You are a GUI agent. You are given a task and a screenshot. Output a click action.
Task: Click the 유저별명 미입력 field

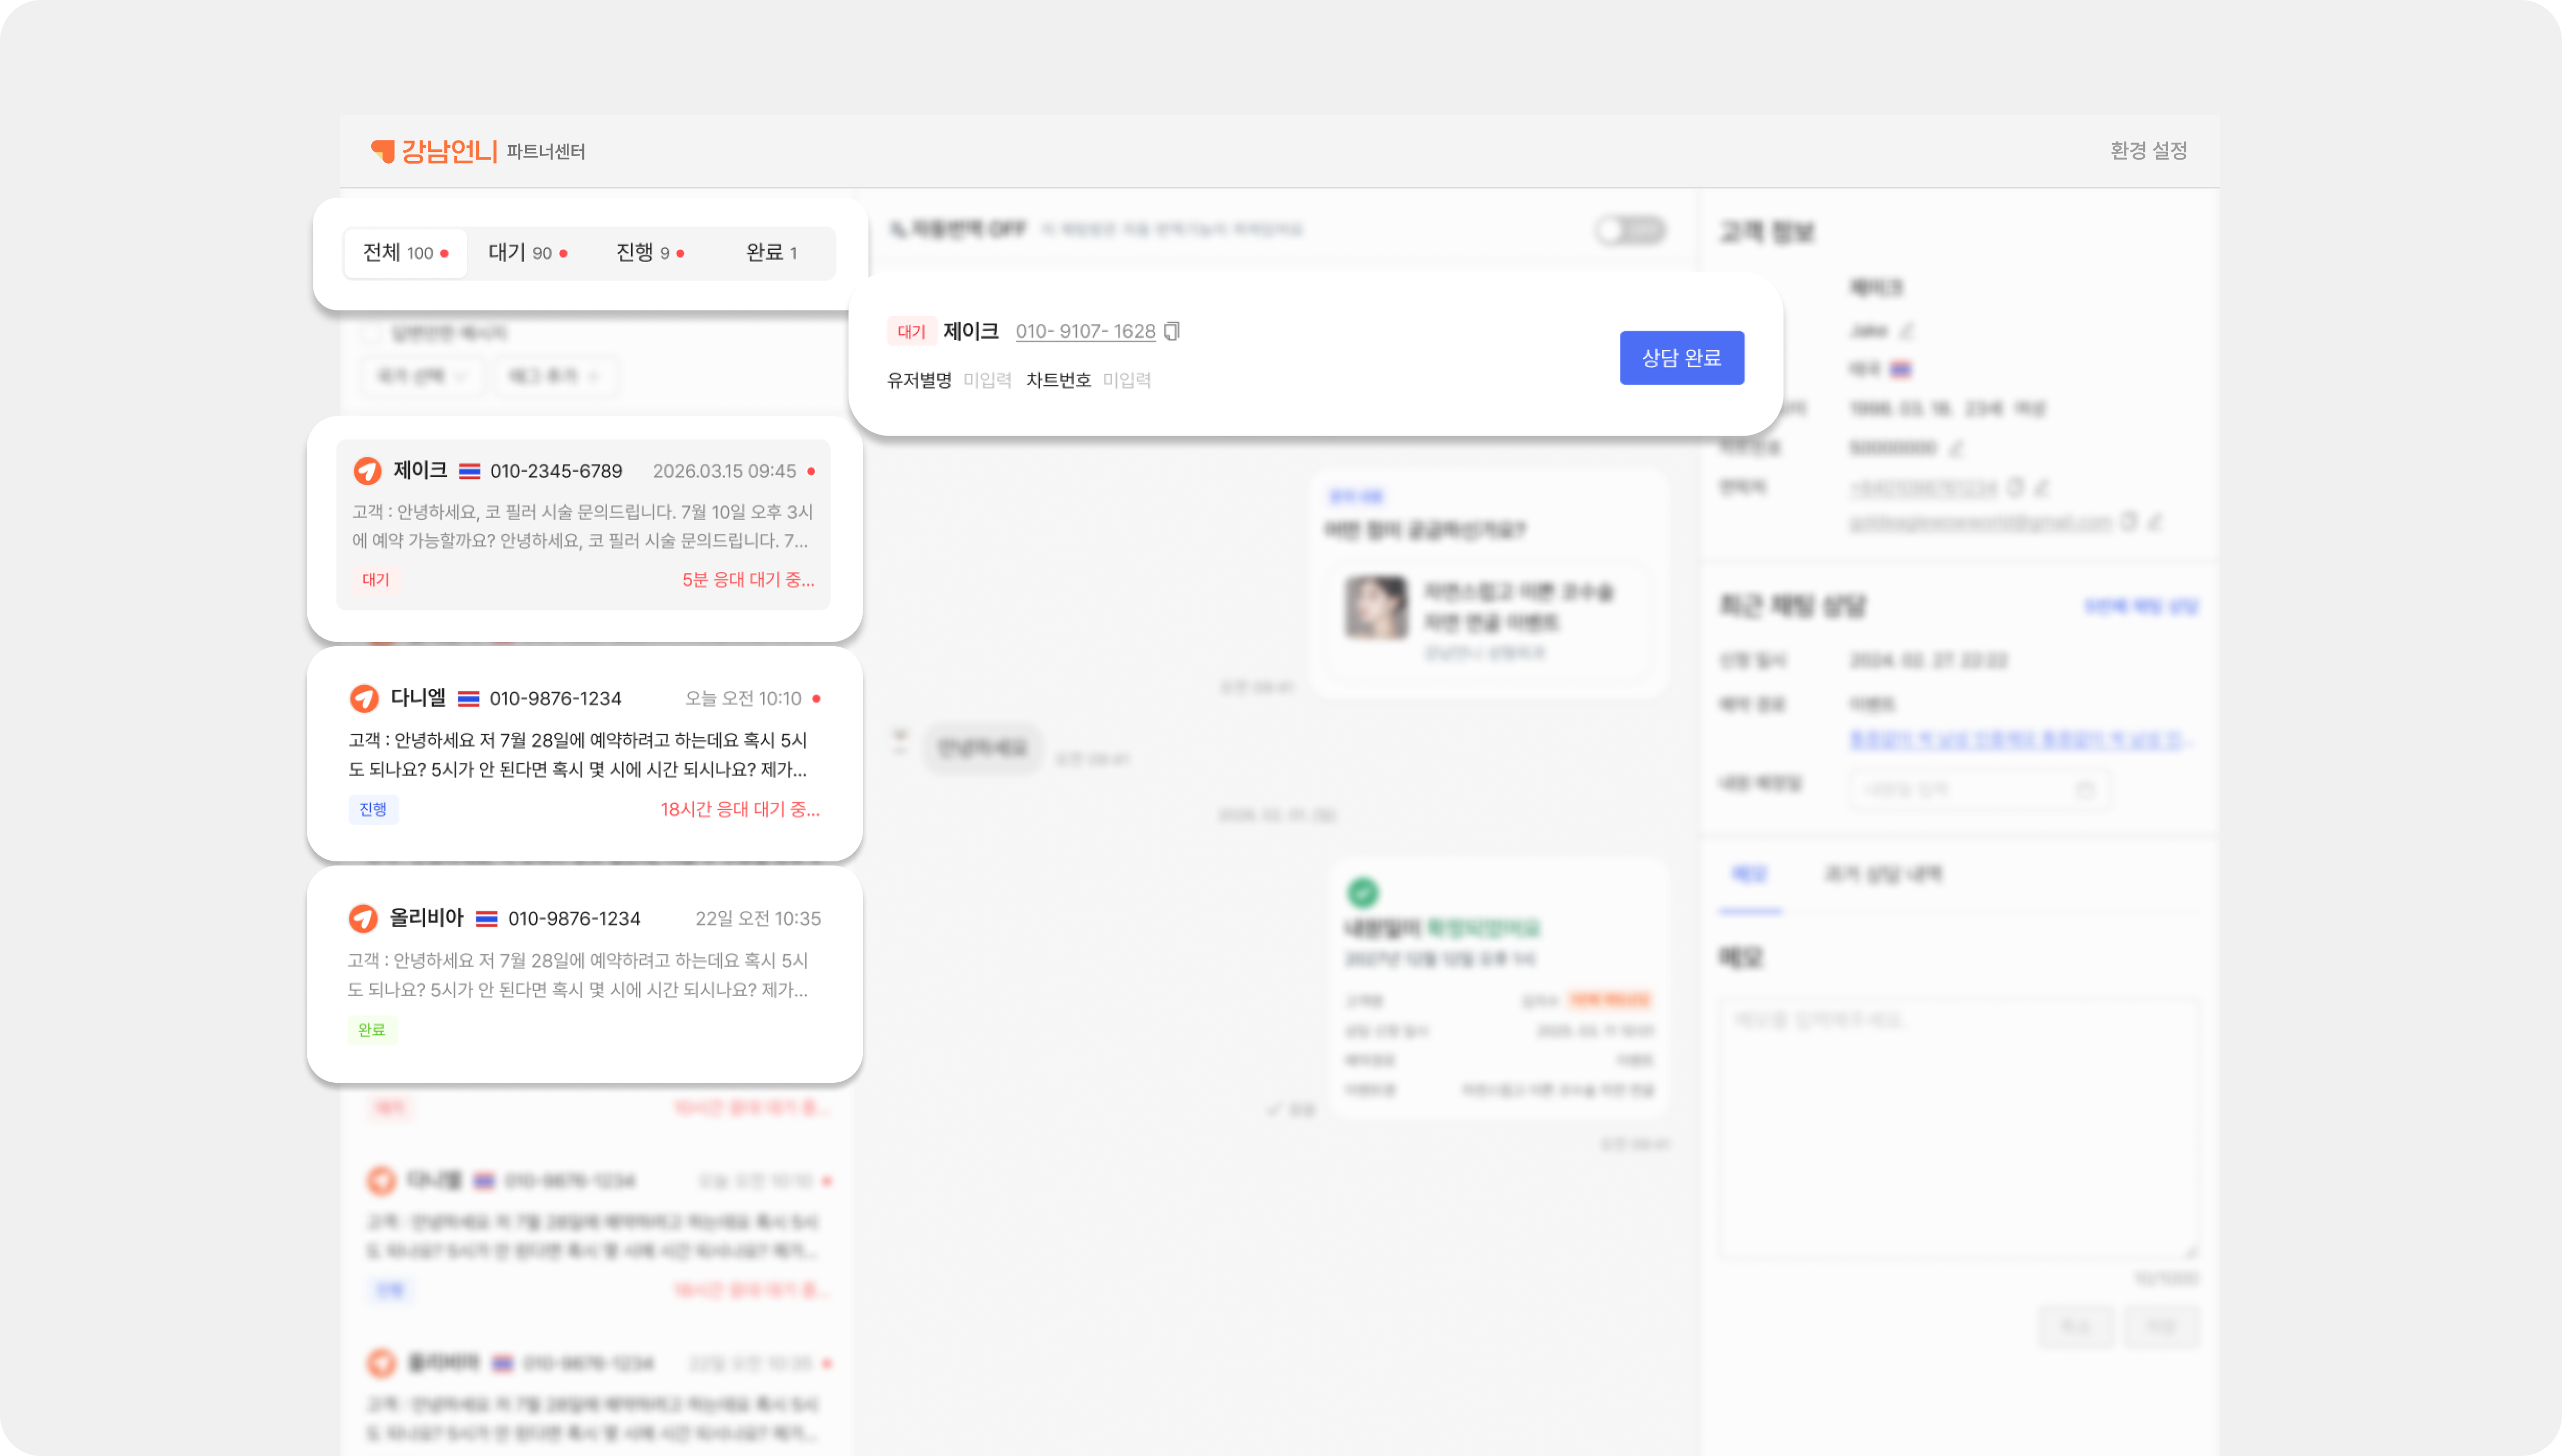[987, 380]
